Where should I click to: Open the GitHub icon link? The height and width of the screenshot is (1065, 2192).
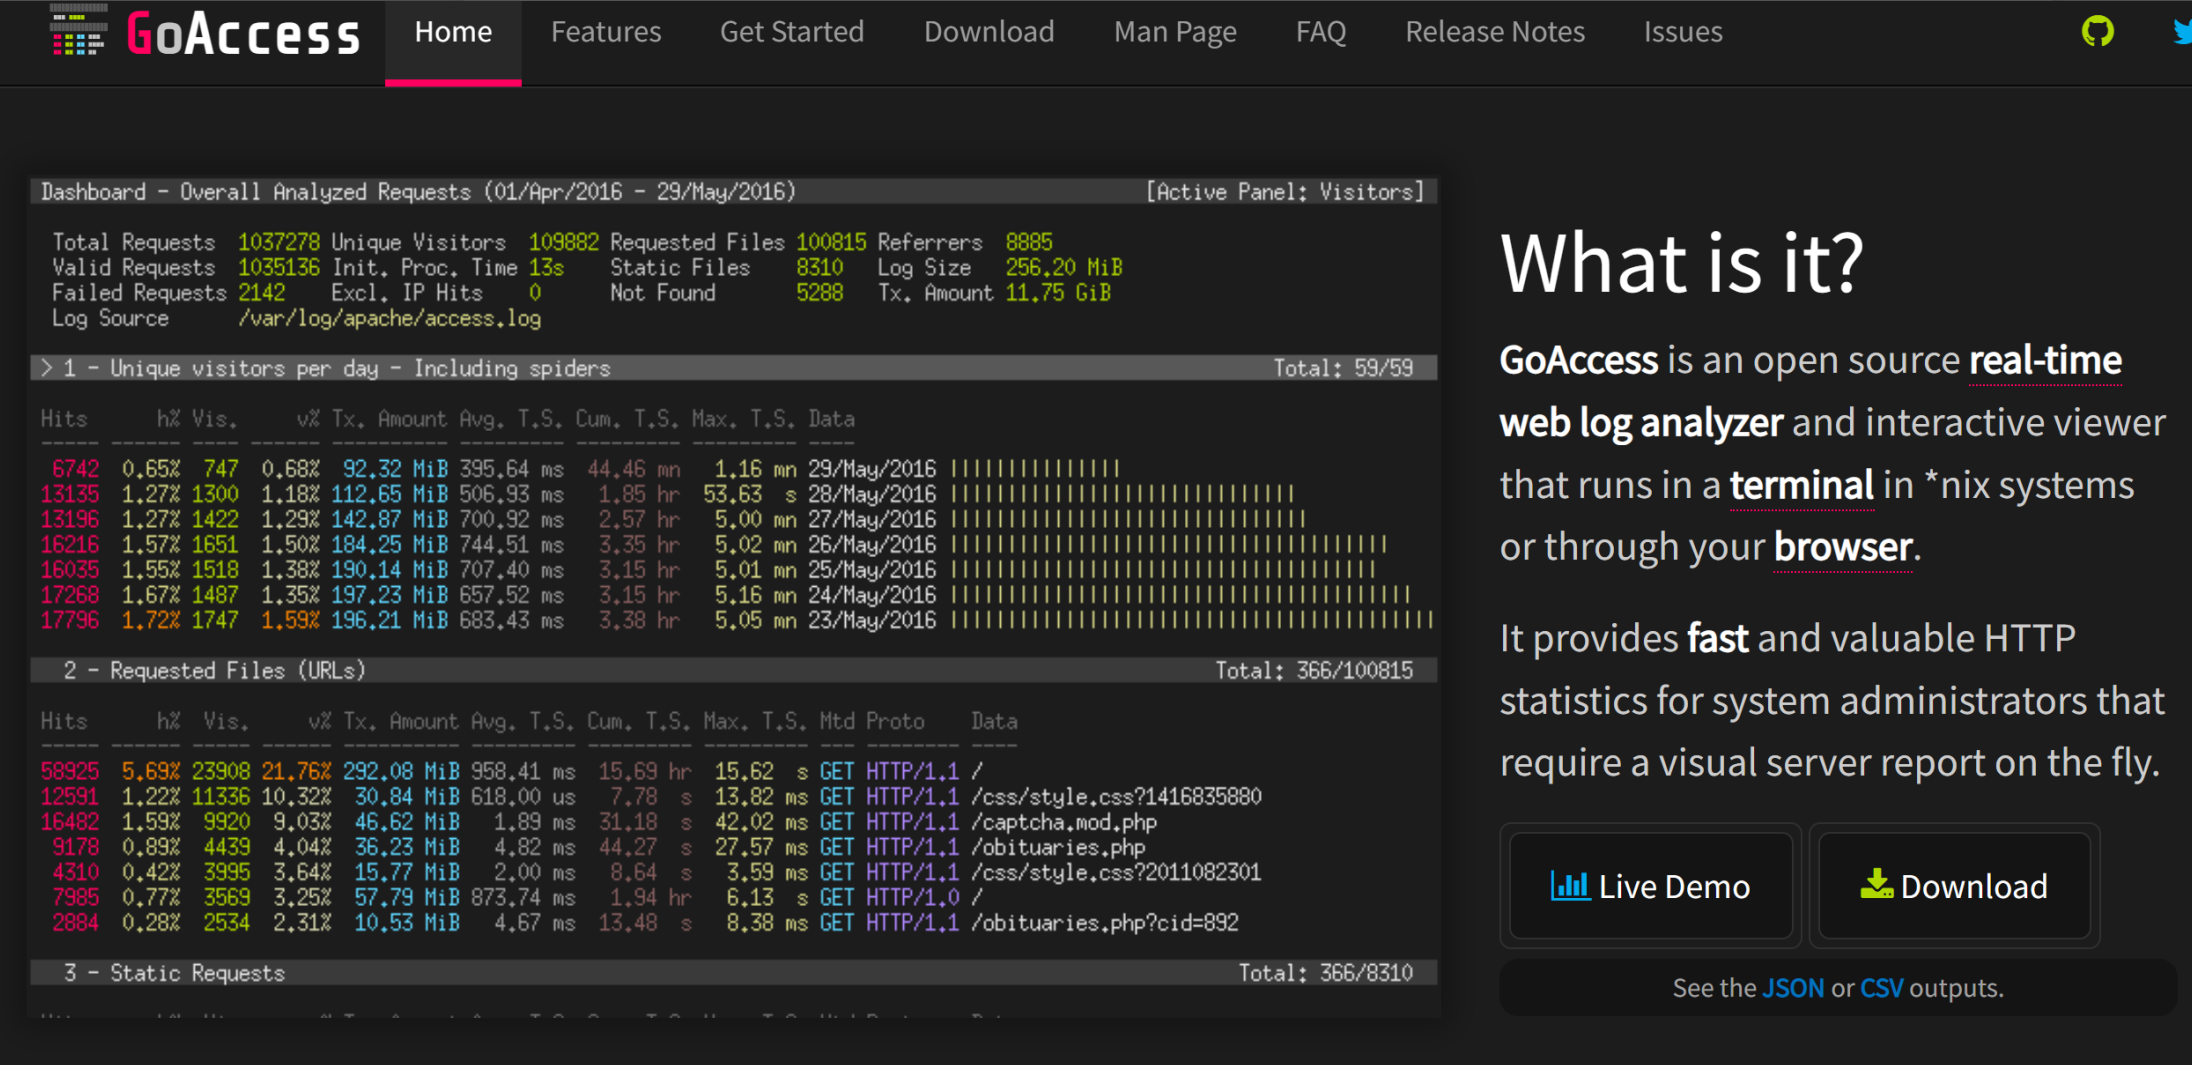2097,31
